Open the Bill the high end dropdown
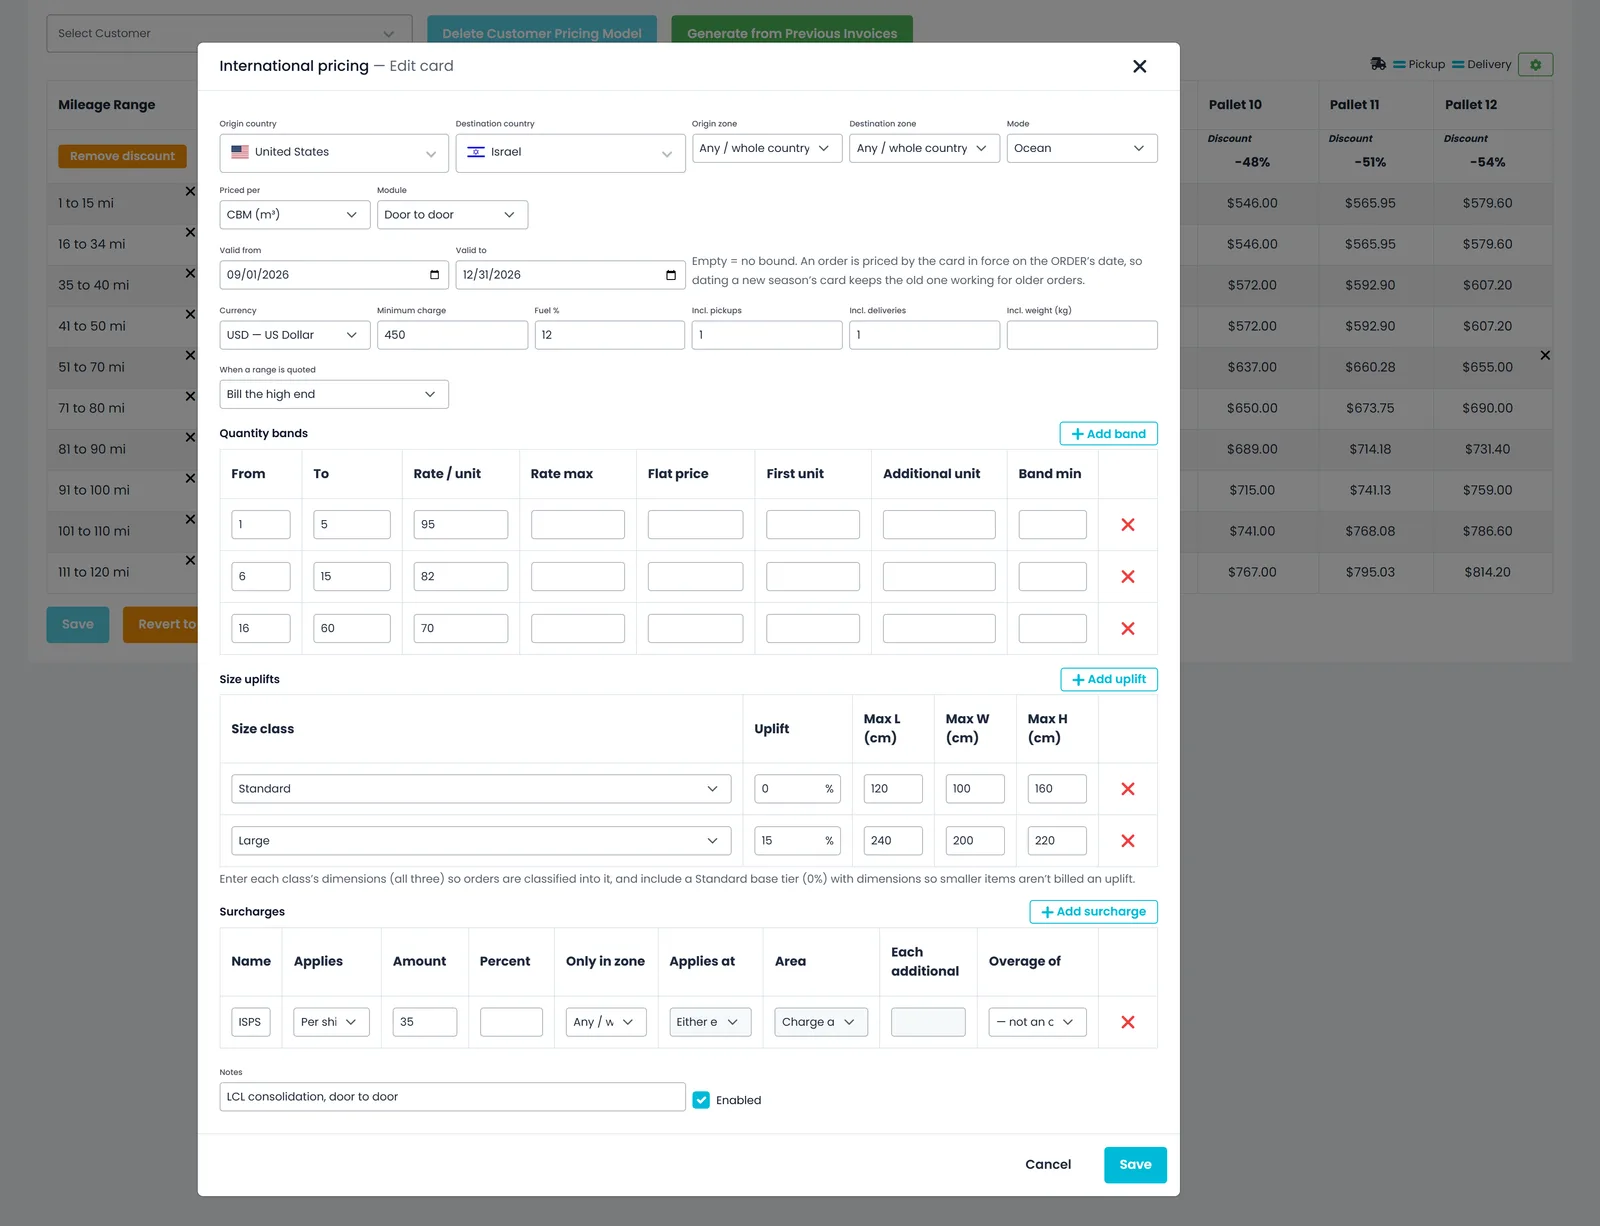Viewport: 1600px width, 1226px height. tap(334, 394)
